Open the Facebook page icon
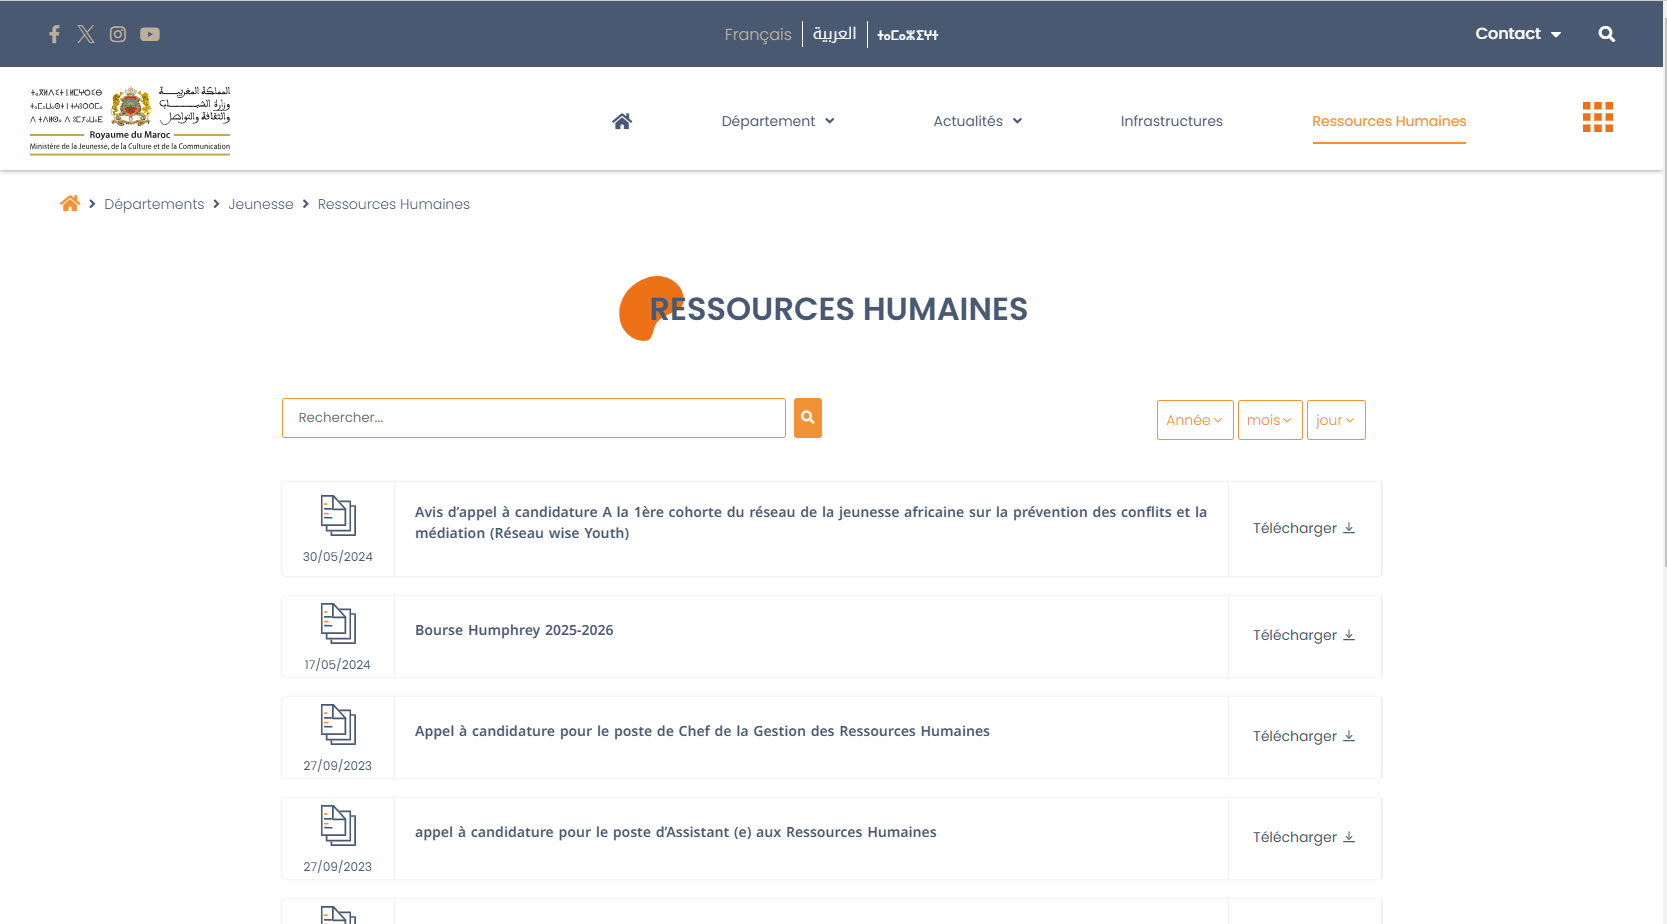 [54, 34]
